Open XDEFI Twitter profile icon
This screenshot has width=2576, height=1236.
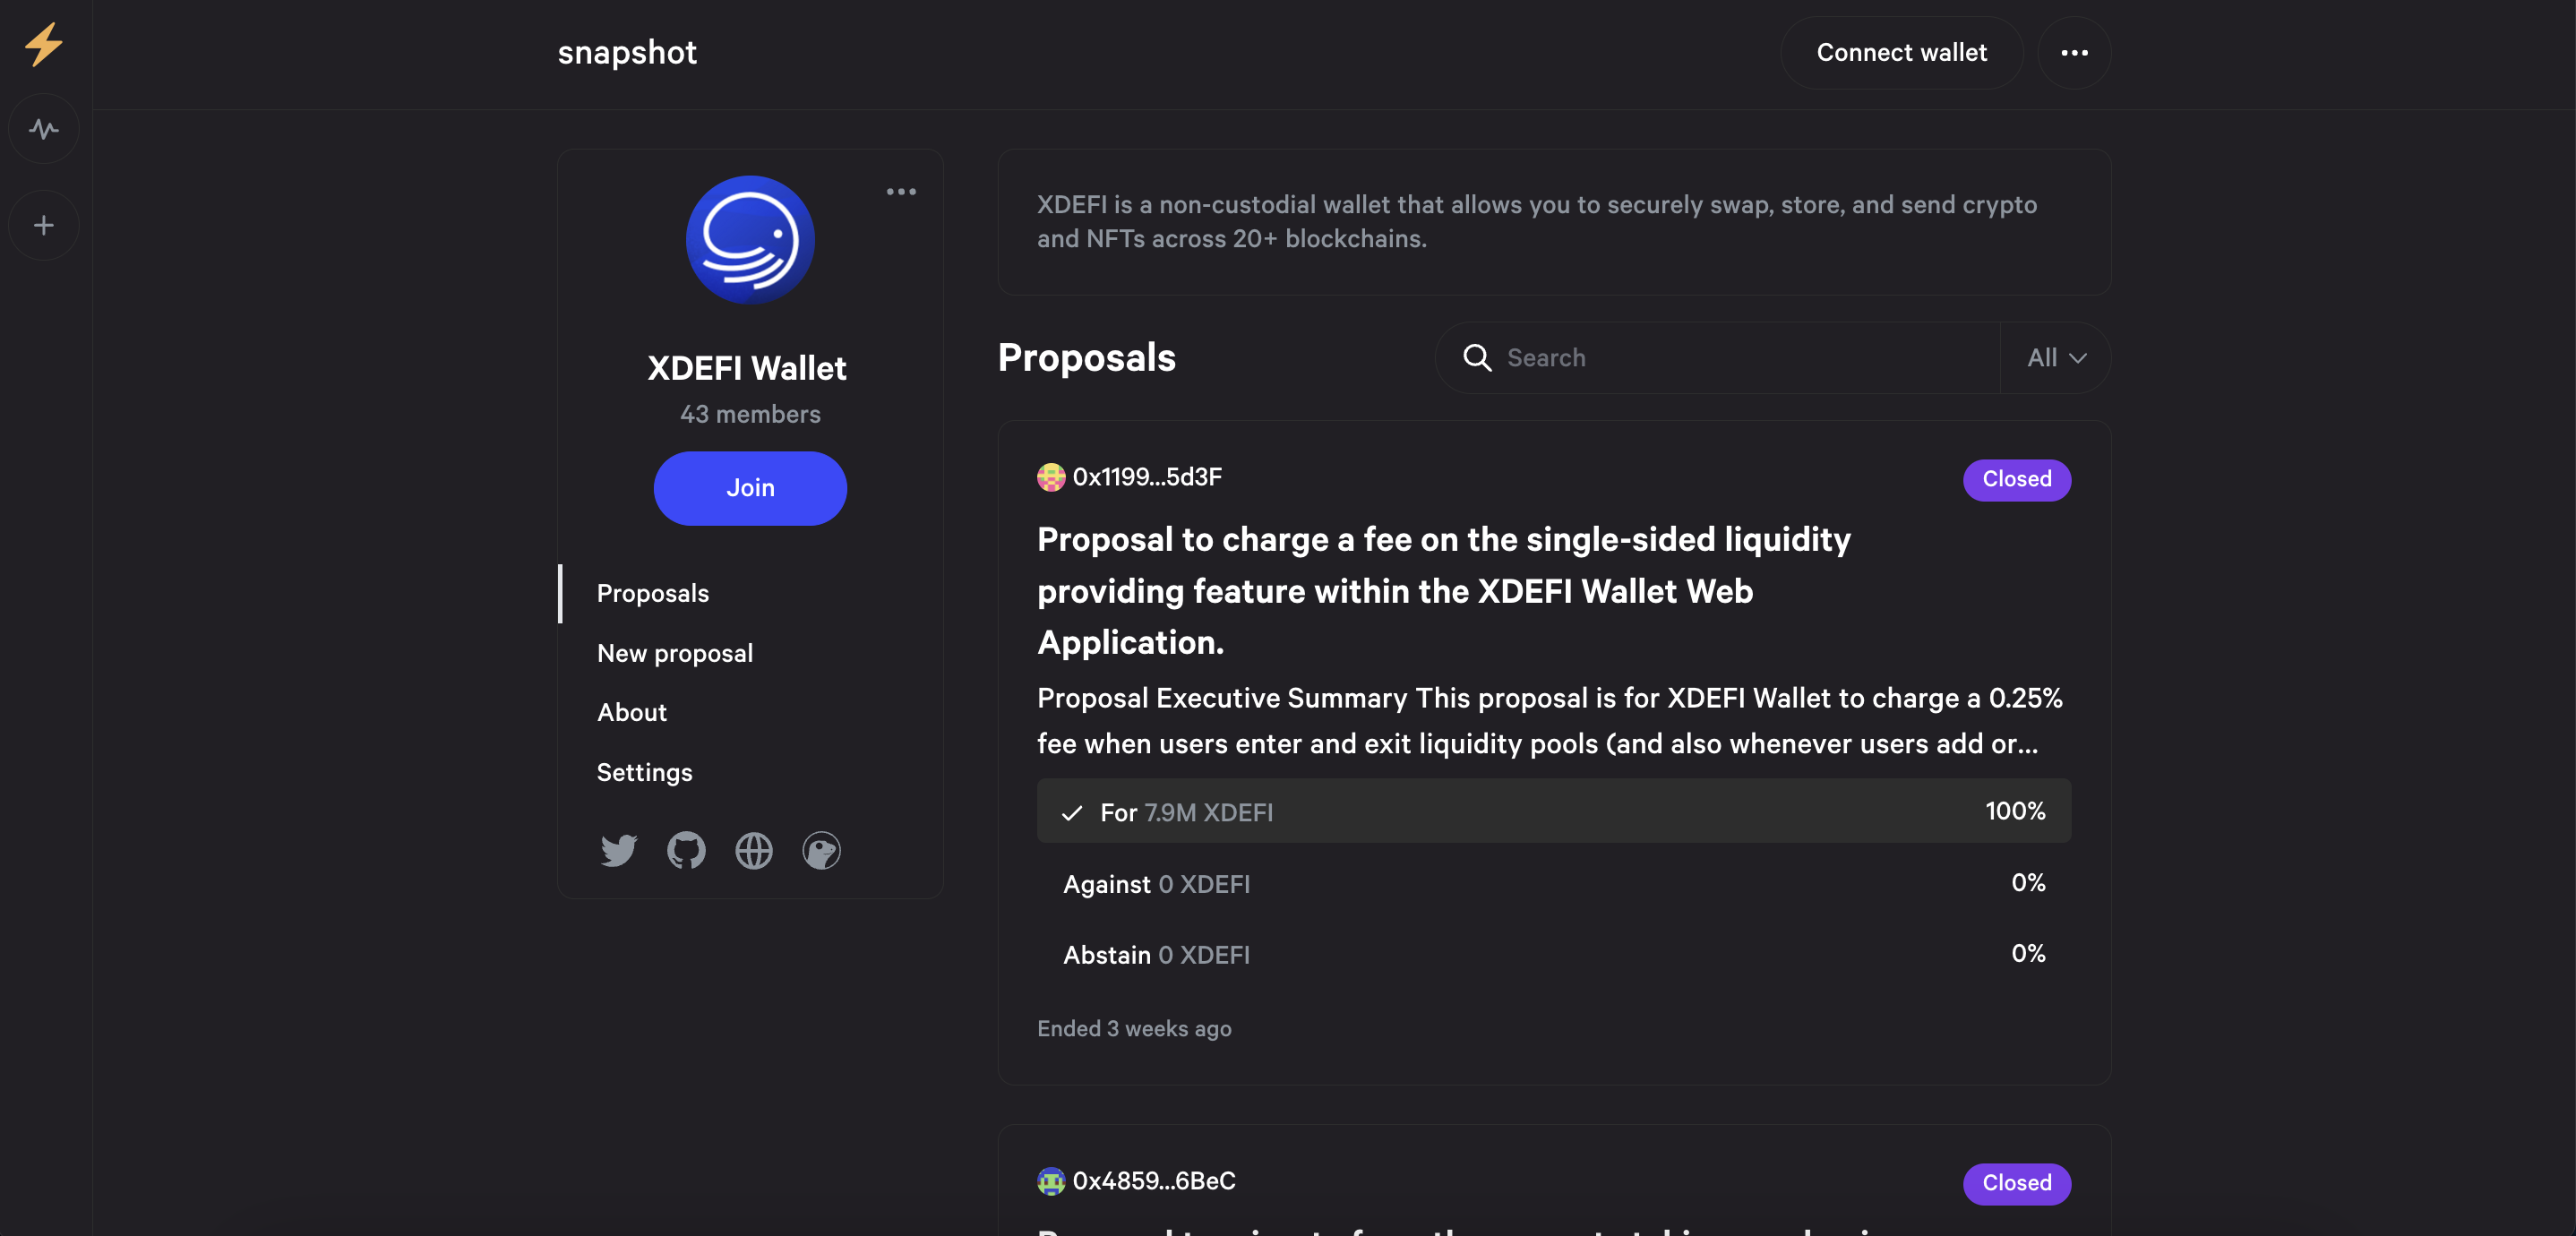pos(618,850)
